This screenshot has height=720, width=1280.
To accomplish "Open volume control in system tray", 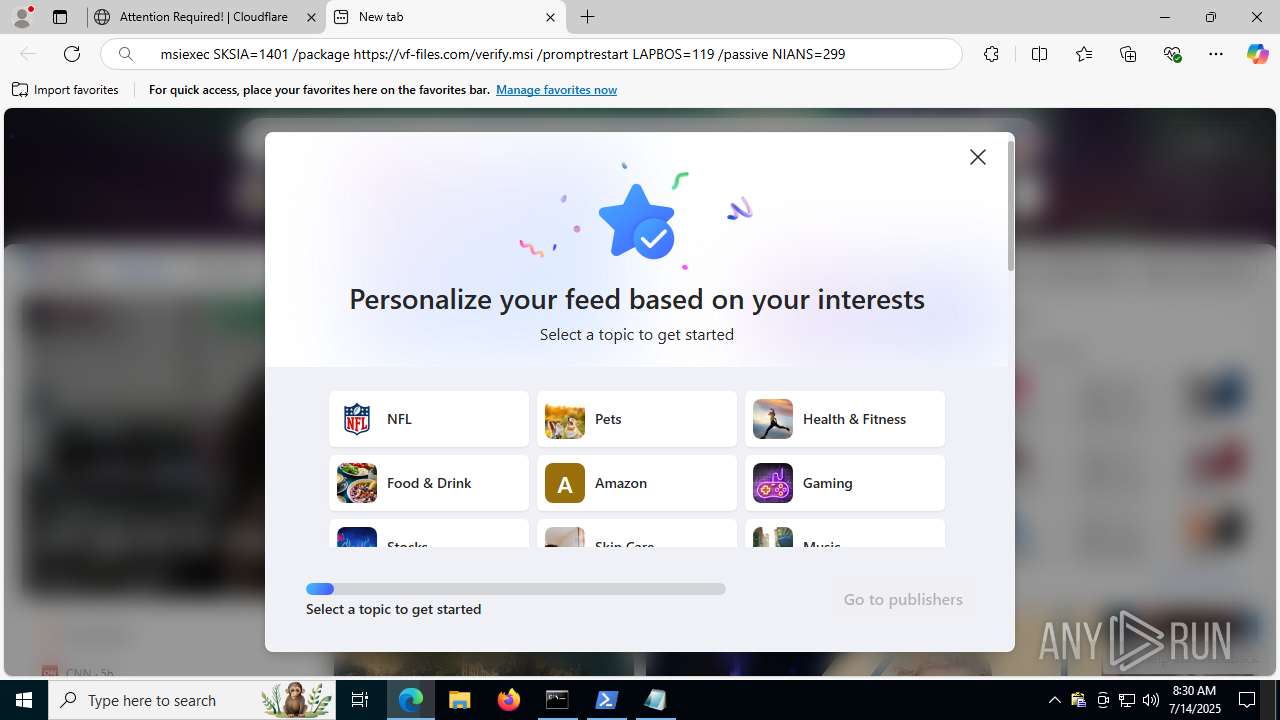I will click(x=1150, y=700).
